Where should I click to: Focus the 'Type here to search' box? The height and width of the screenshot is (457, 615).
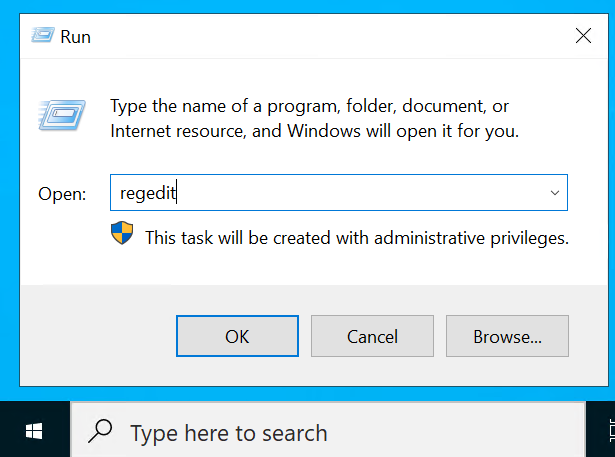tap(300, 432)
